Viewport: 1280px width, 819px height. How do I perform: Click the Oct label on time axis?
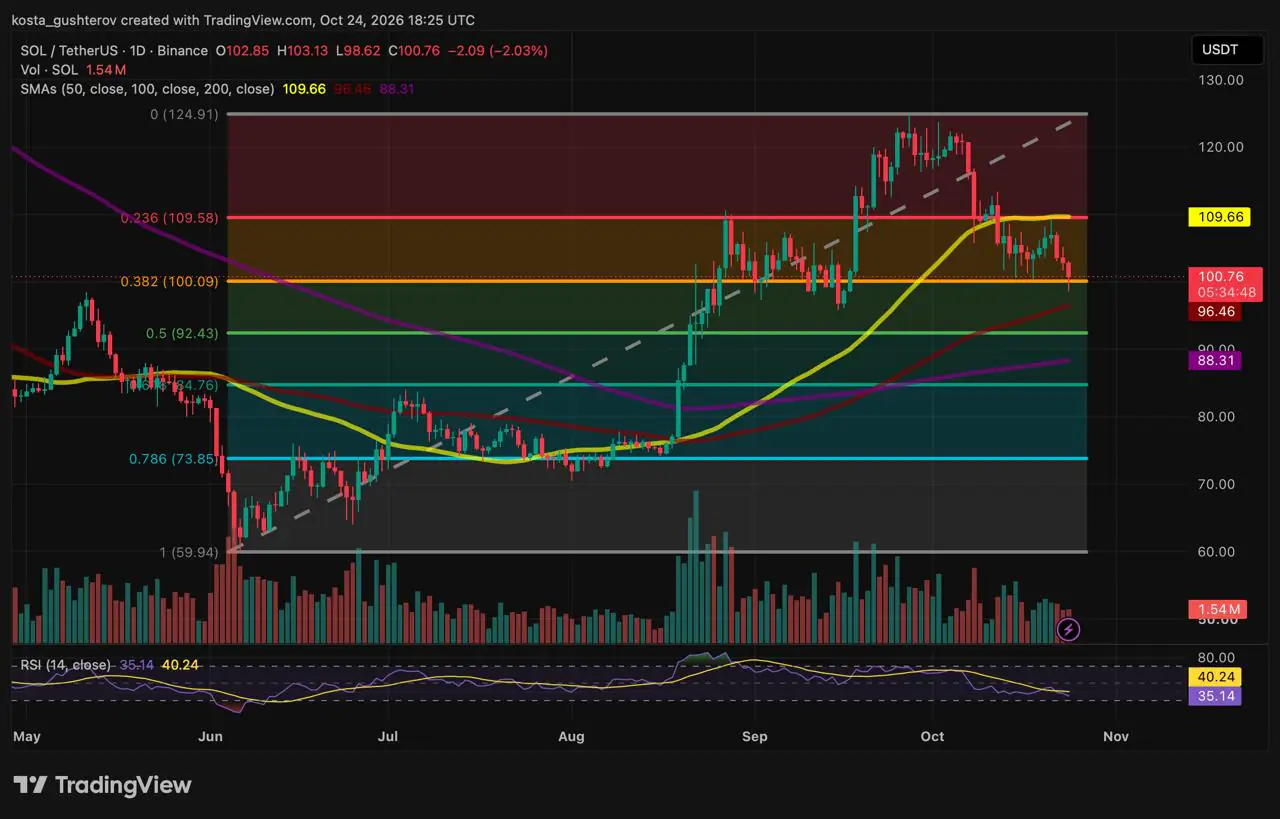click(932, 736)
